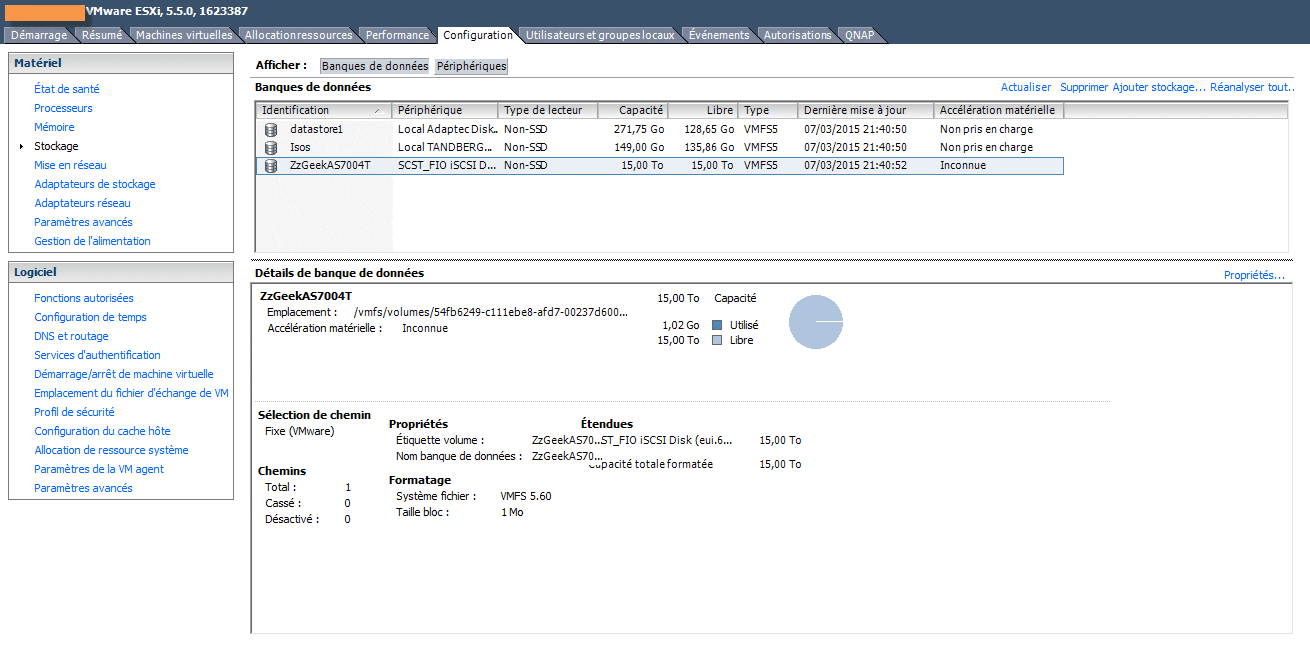Viewport: 1310px width, 655px height.
Task: Sort by Type de lecteur column
Action: 548,110
